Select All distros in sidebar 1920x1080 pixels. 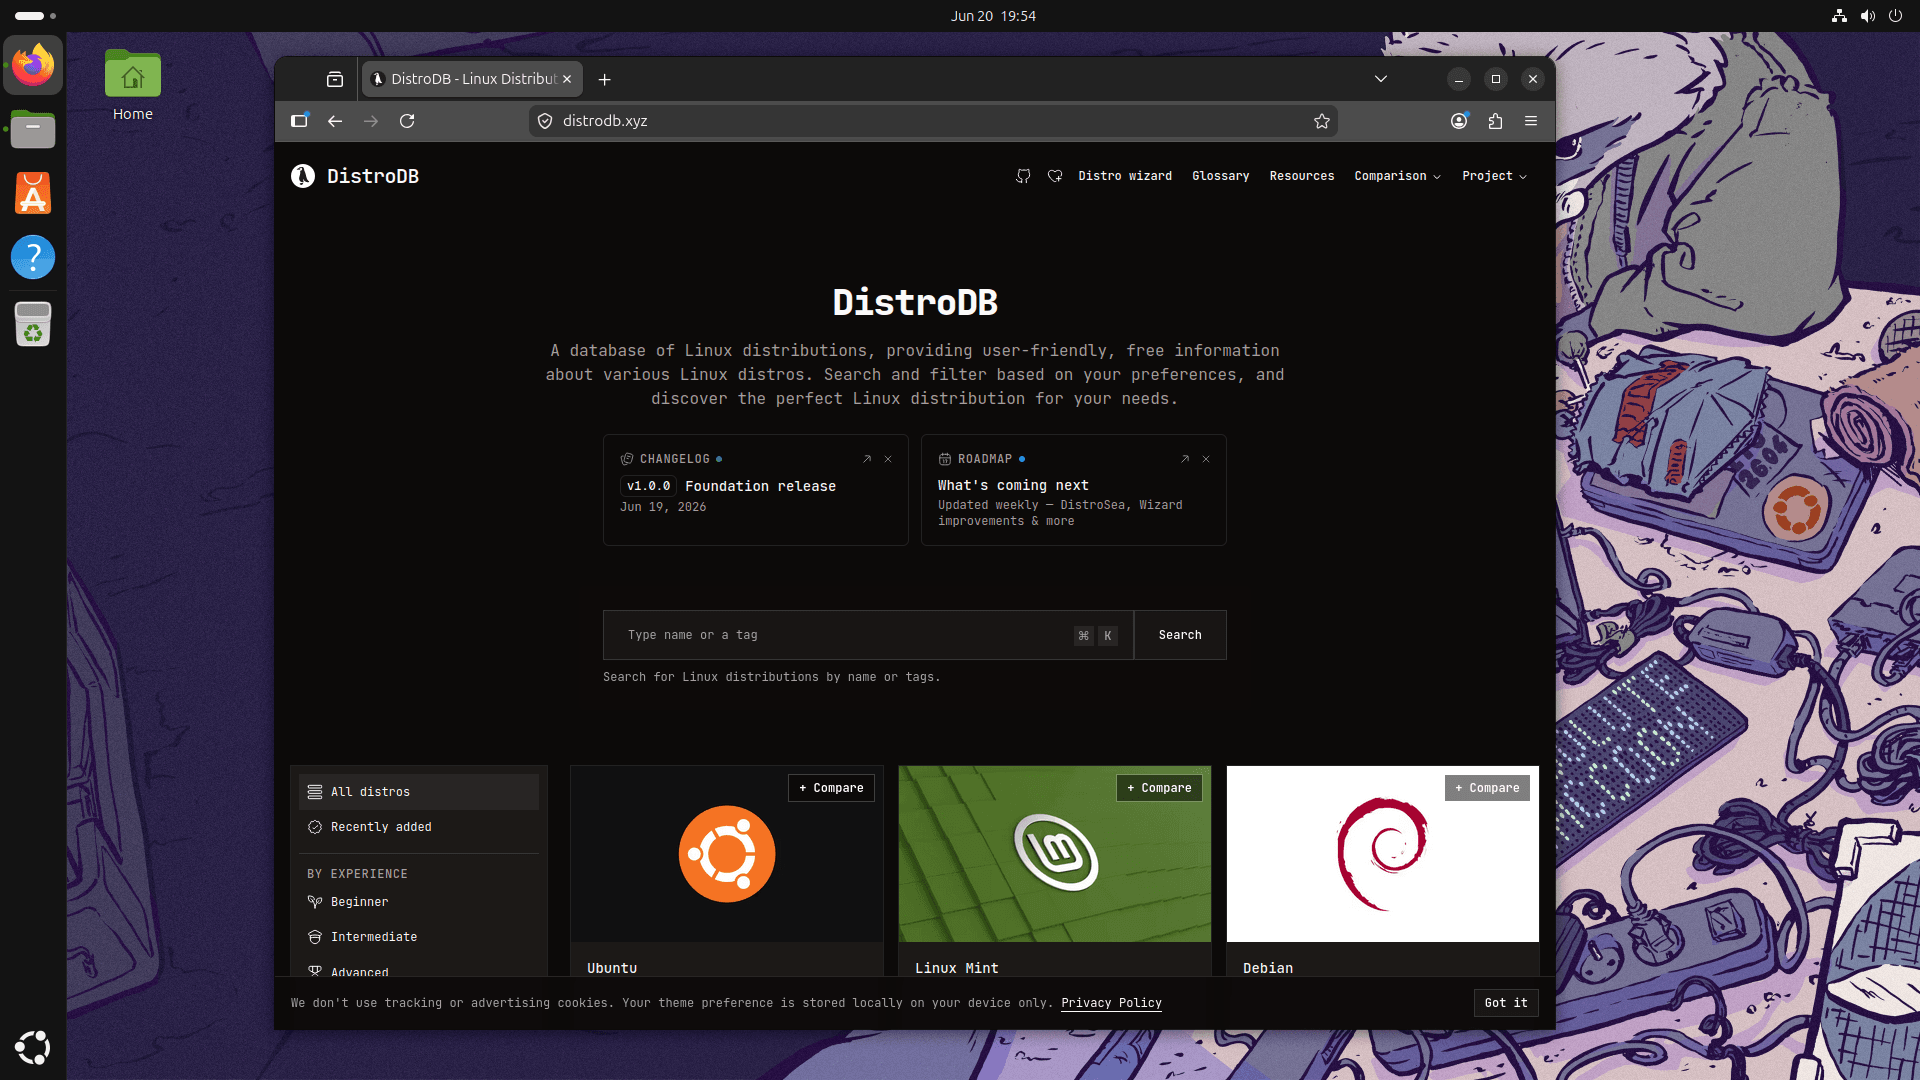[x=419, y=792]
